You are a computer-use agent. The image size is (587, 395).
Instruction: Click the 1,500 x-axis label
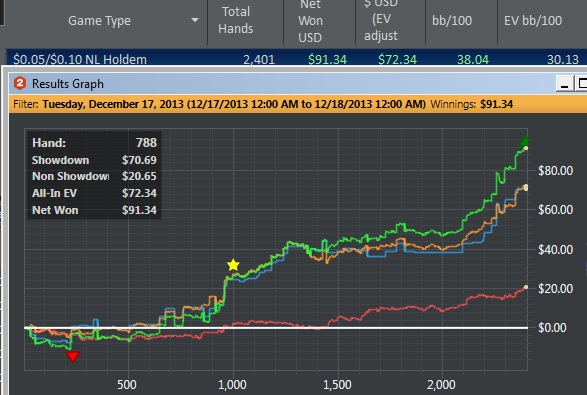(x=337, y=385)
